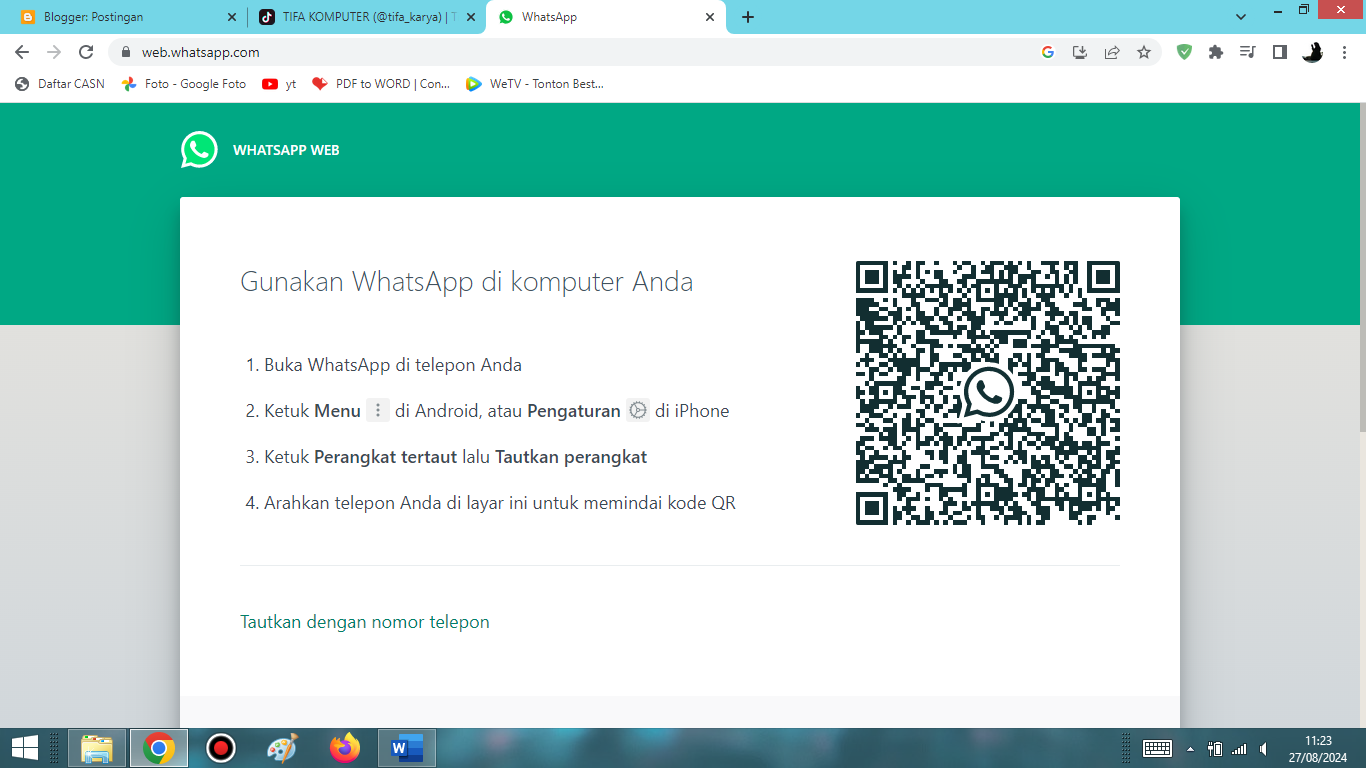Open a new browser tab
Image resolution: width=1366 pixels, height=768 pixels.
(748, 17)
